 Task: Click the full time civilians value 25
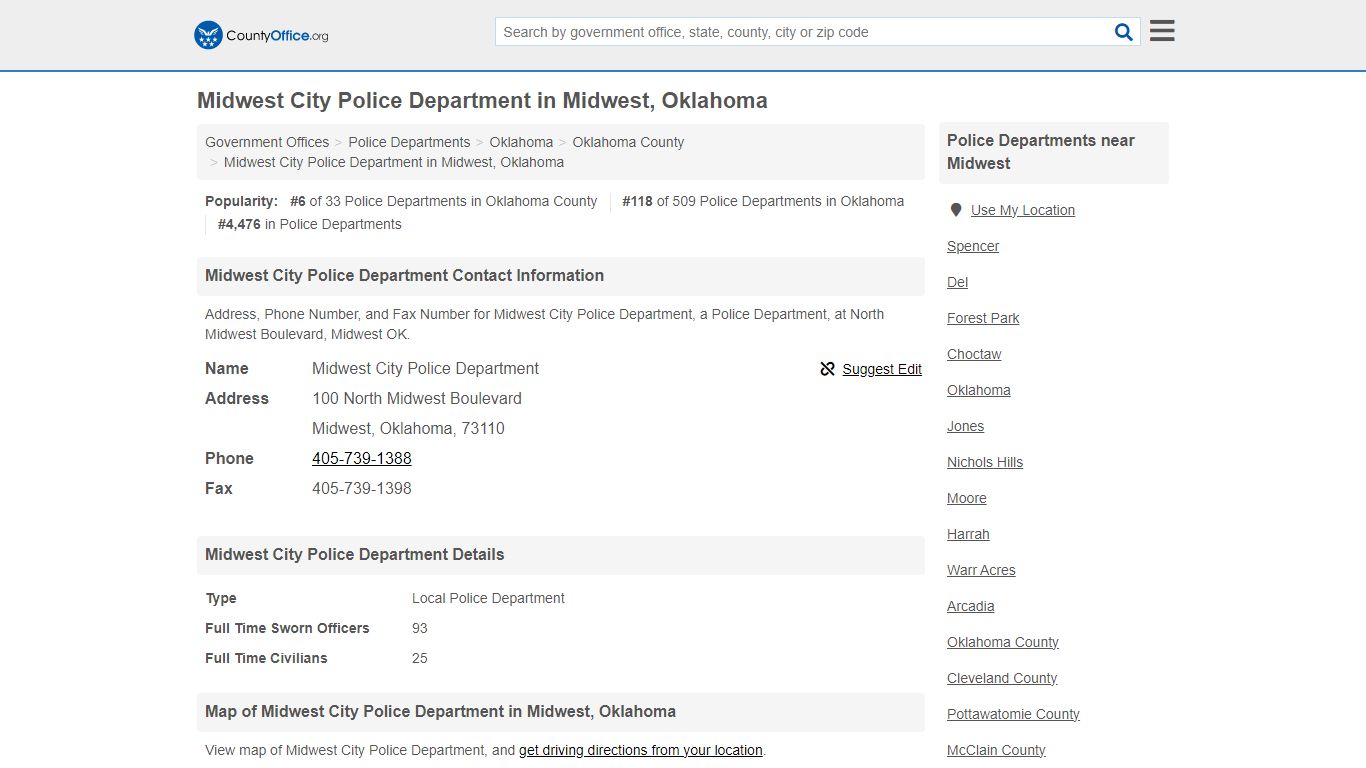coord(420,658)
